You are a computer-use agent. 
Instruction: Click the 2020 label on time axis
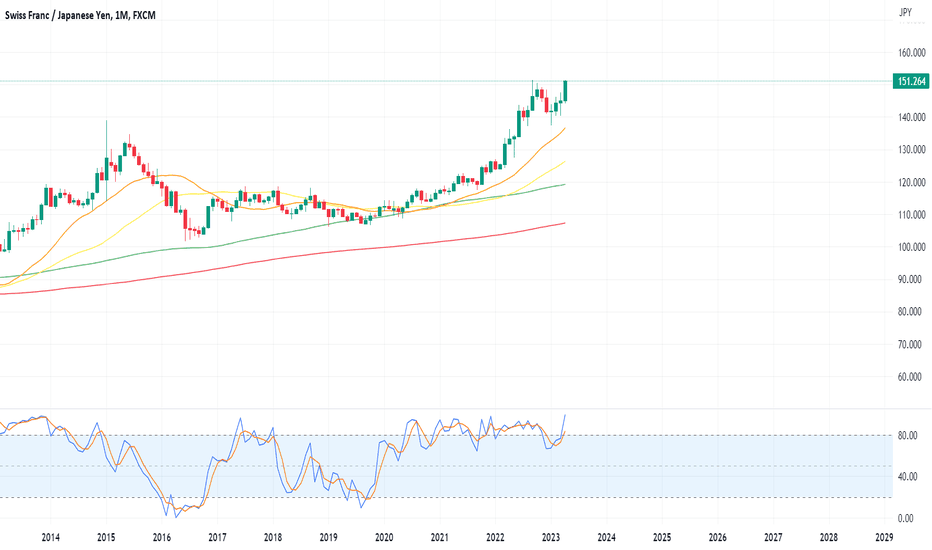(x=384, y=538)
